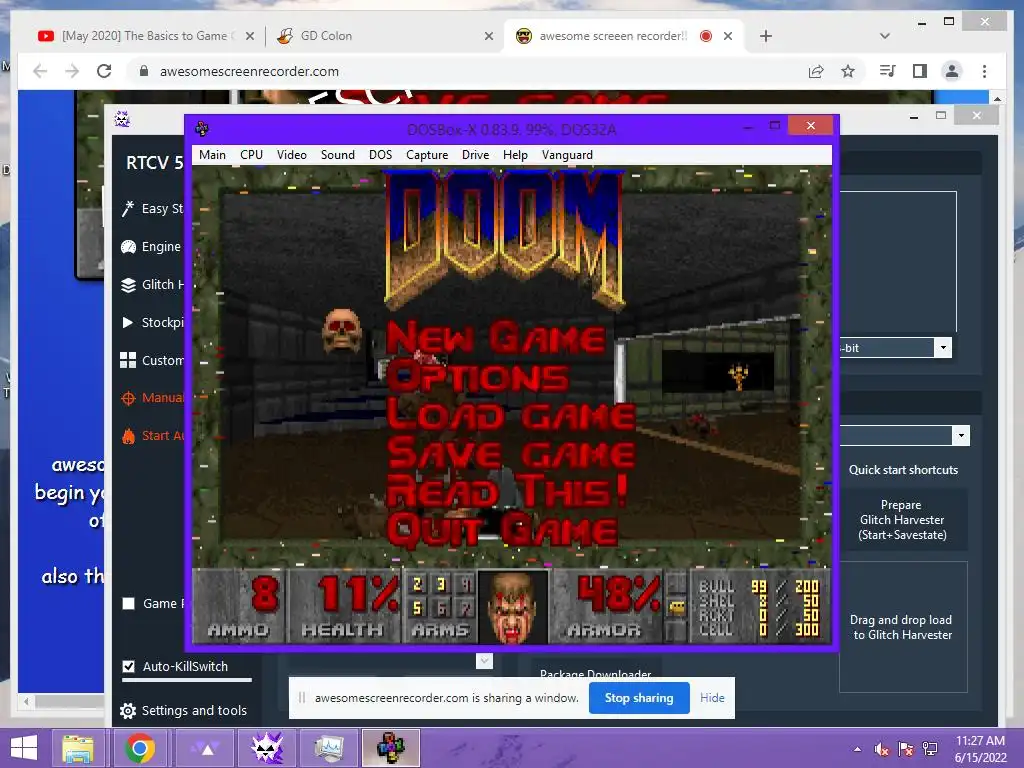
Task: Open the DOSBox-X taskbar icon
Action: [x=391, y=748]
